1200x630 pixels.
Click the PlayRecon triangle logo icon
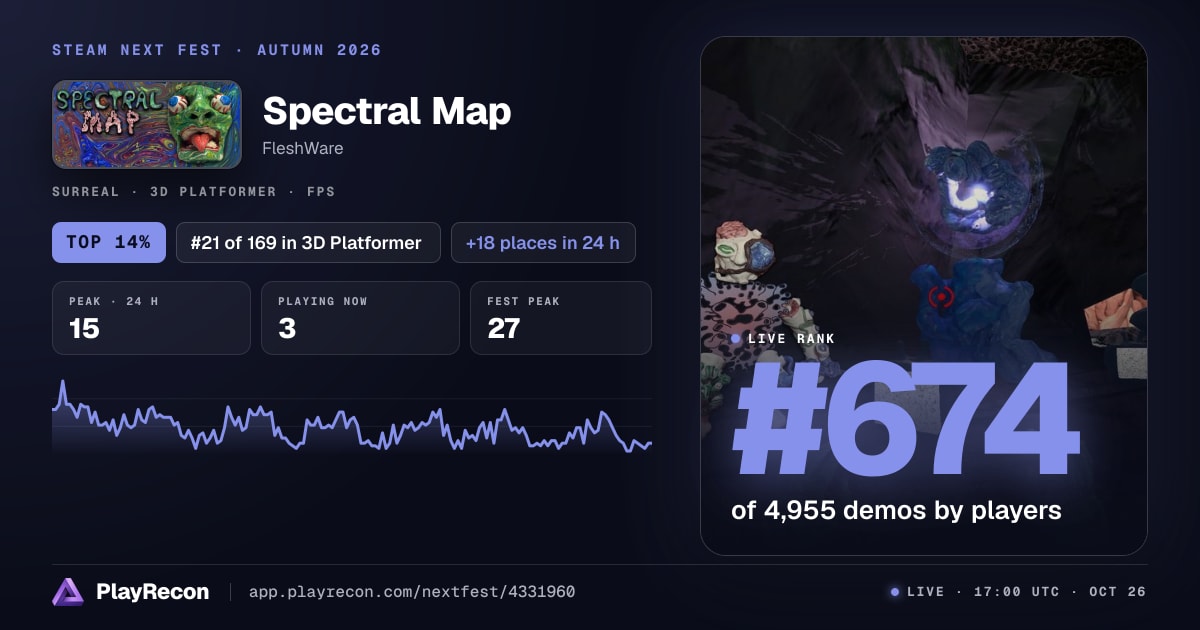(68, 592)
